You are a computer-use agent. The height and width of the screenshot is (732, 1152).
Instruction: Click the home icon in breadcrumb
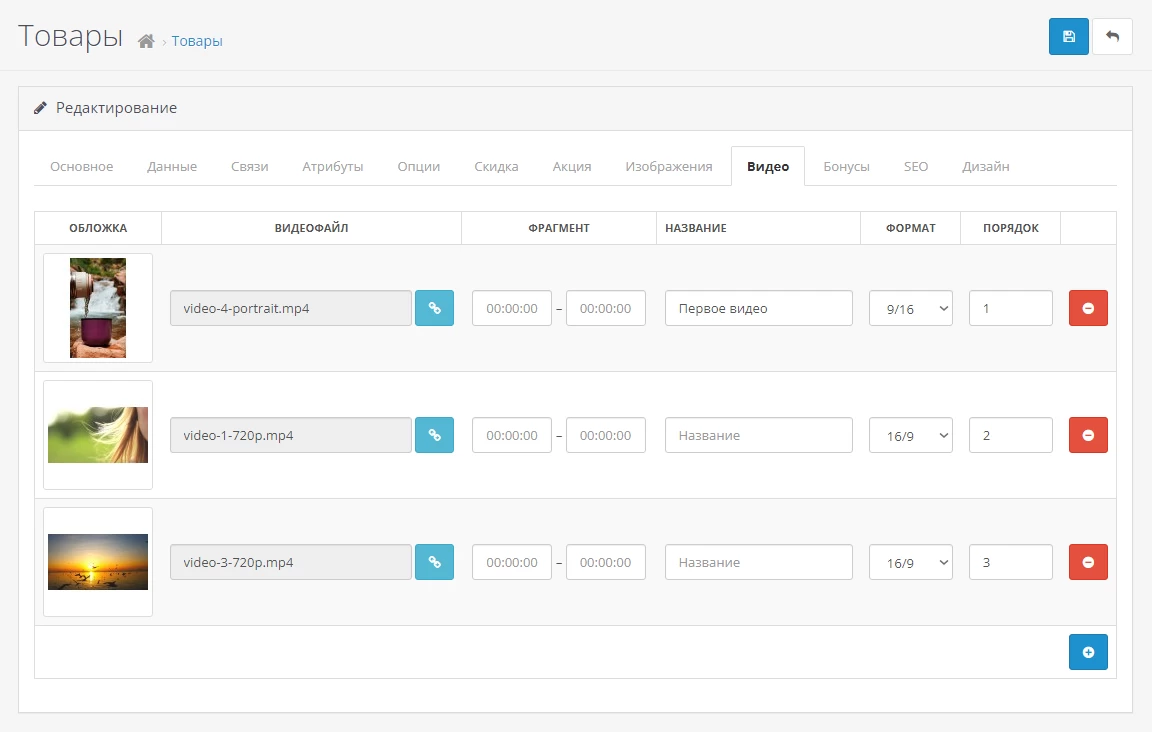tap(146, 41)
